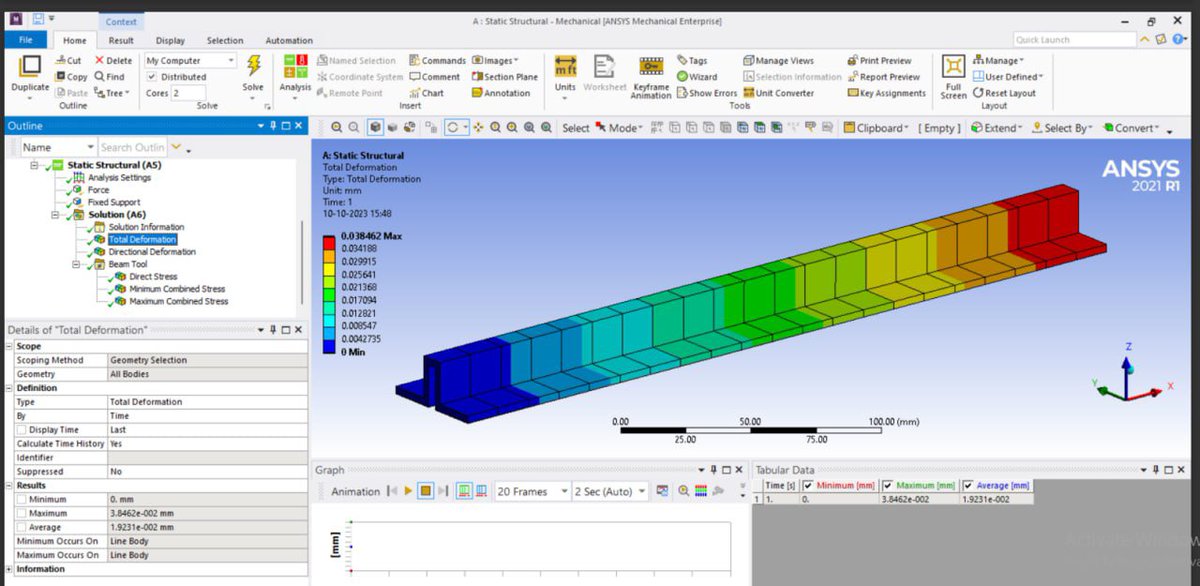The image size is (1200, 586).
Task: Open the Tags tool
Action: (692, 61)
